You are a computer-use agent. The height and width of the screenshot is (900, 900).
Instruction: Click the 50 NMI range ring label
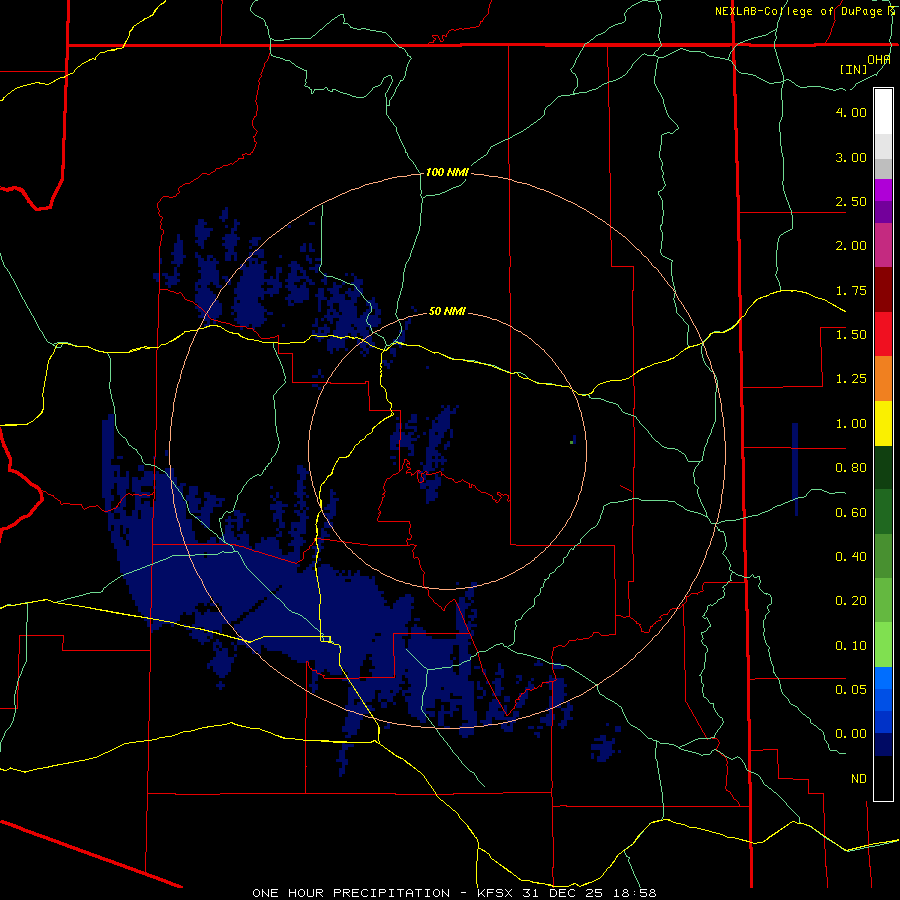click(x=447, y=312)
